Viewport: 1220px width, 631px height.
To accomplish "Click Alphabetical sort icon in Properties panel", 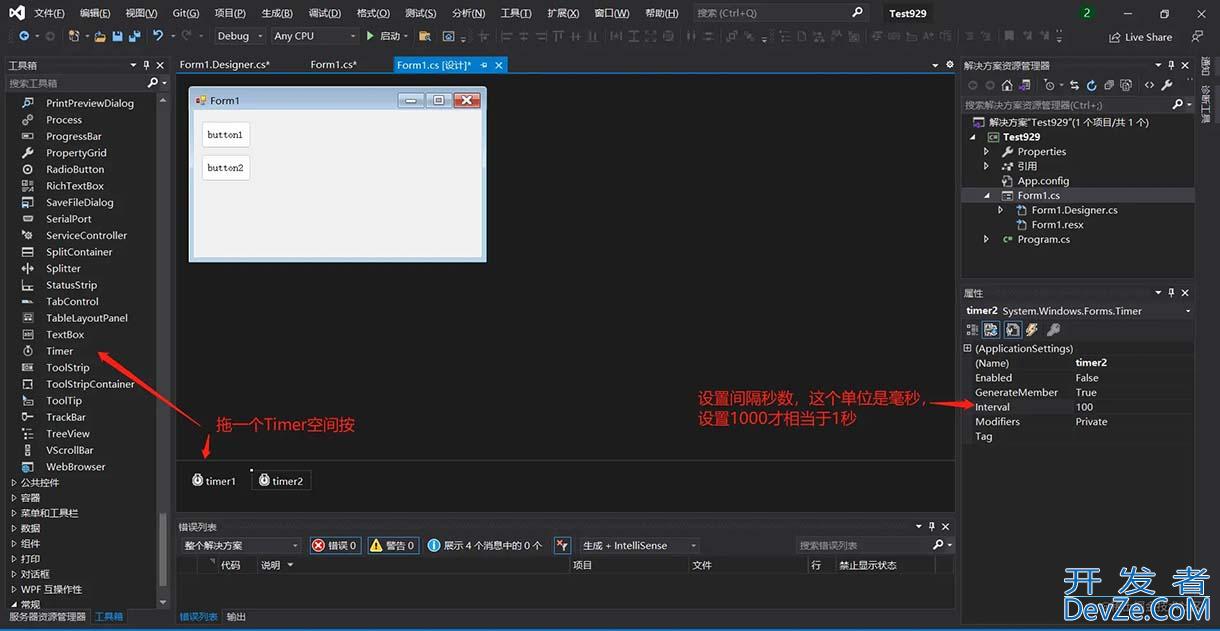I will [991, 330].
